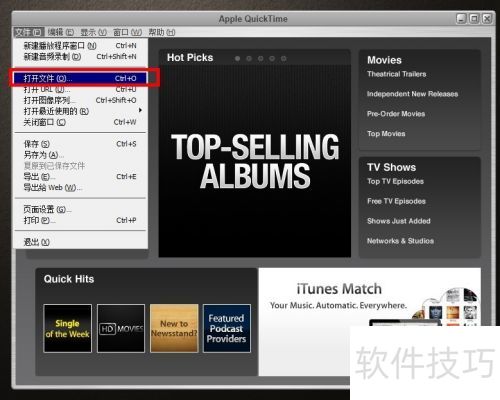This screenshot has width=500, height=400.
Task: Open Top-Selling Albums banner
Action: coord(255,161)
